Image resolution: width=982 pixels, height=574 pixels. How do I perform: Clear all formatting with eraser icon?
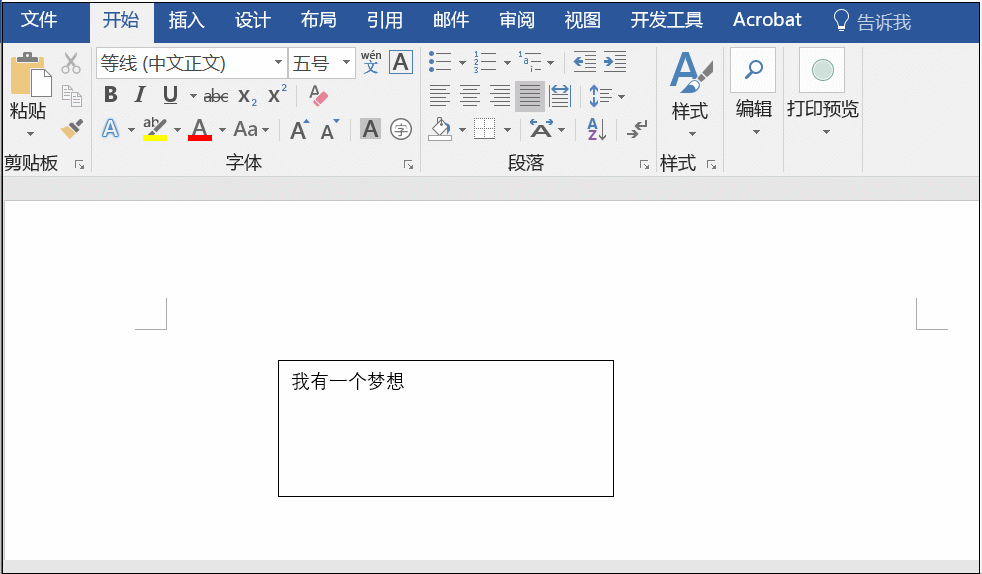point(318,96)
